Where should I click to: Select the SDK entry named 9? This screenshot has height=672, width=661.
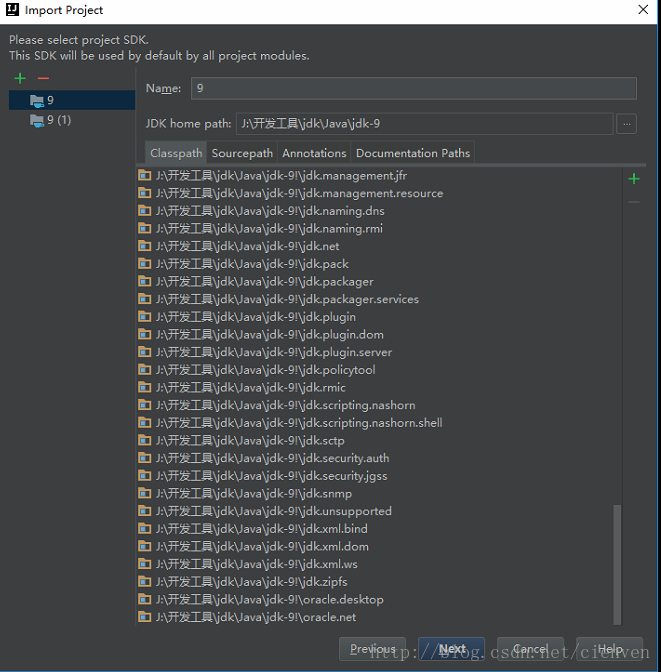tap(72, 100)
